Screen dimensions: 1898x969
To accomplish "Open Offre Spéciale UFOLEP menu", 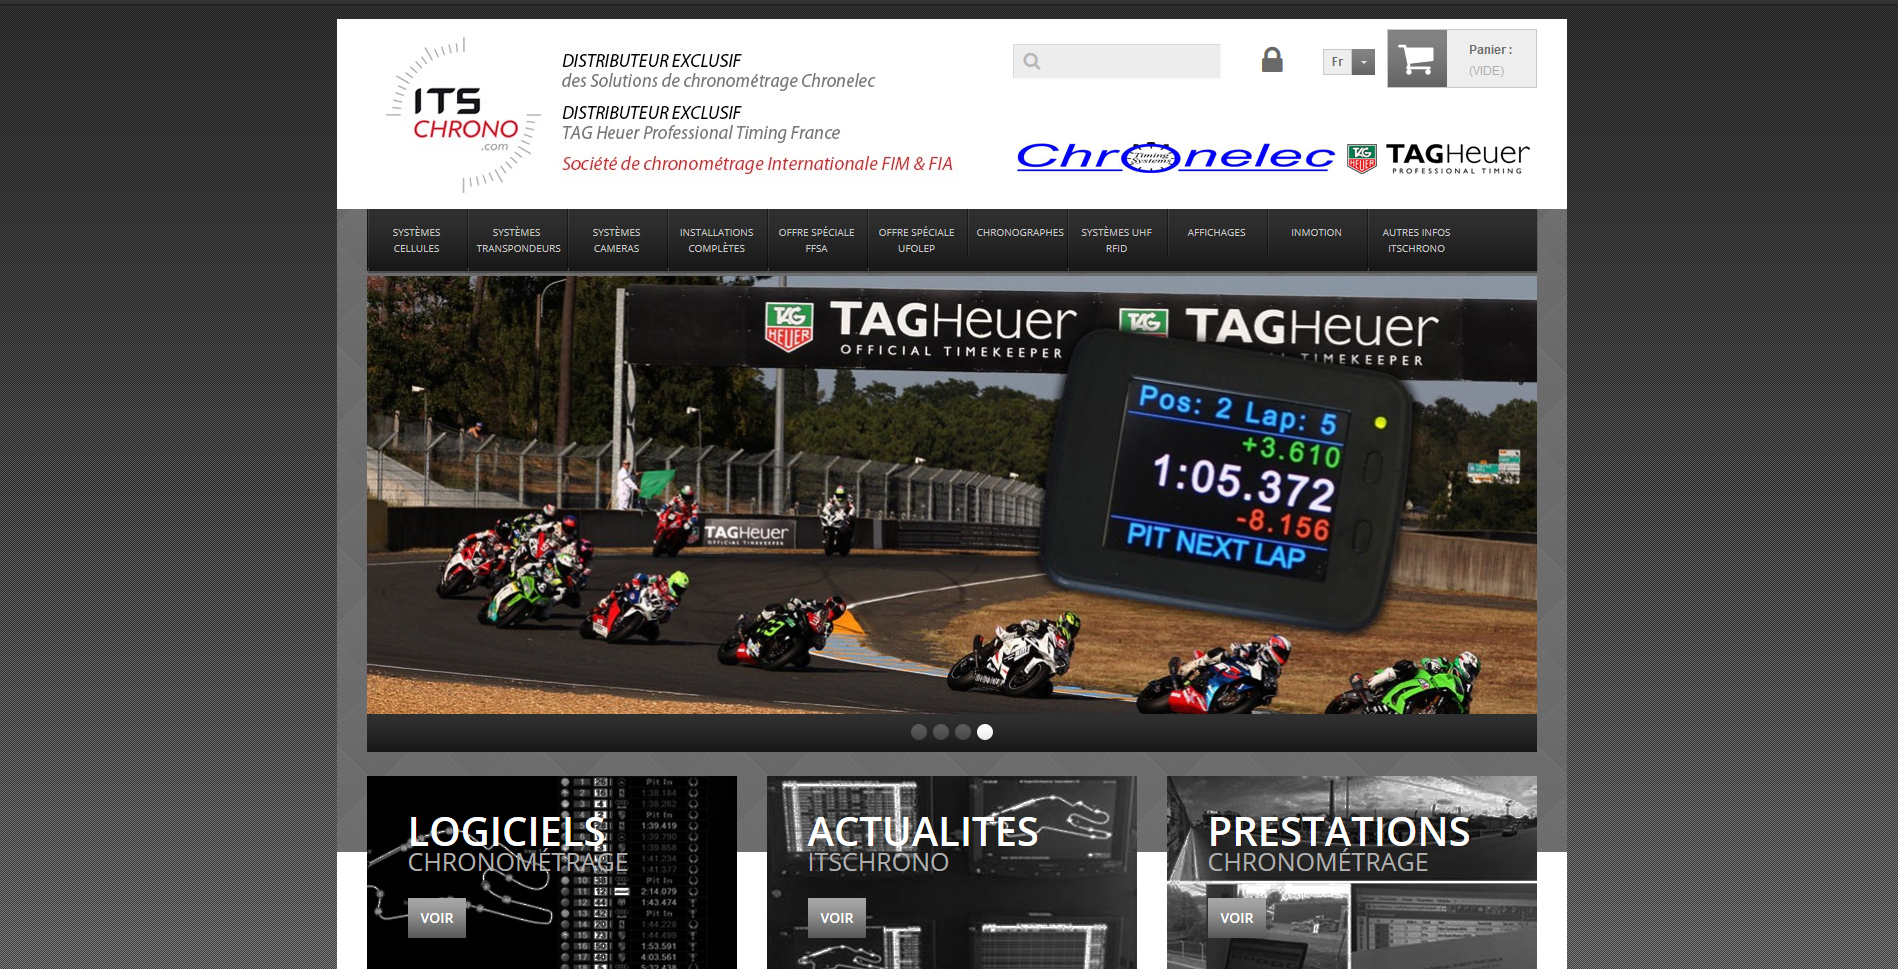I will 917,240.
